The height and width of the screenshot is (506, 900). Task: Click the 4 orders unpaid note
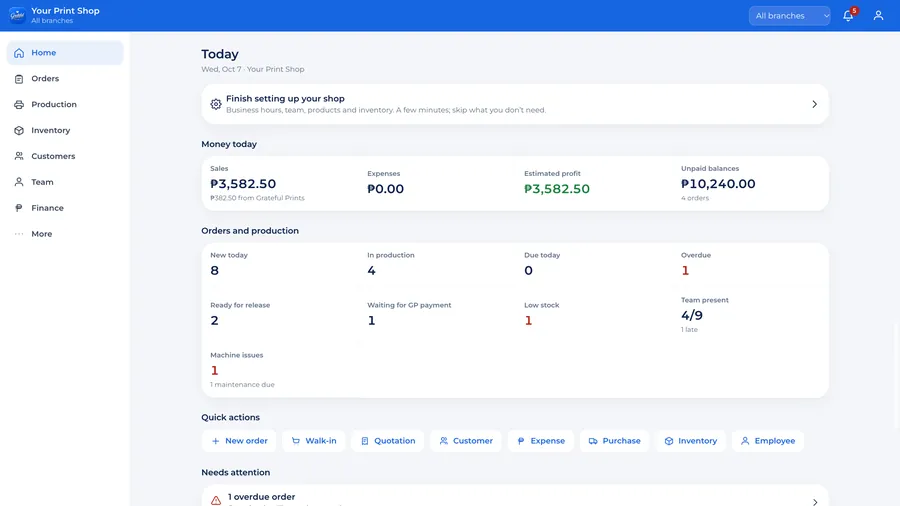pos(695,198)
